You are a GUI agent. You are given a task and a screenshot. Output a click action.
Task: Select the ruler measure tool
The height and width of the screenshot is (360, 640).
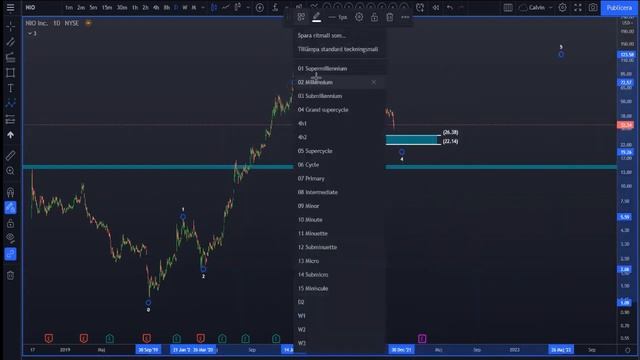[x=11, y=156]
